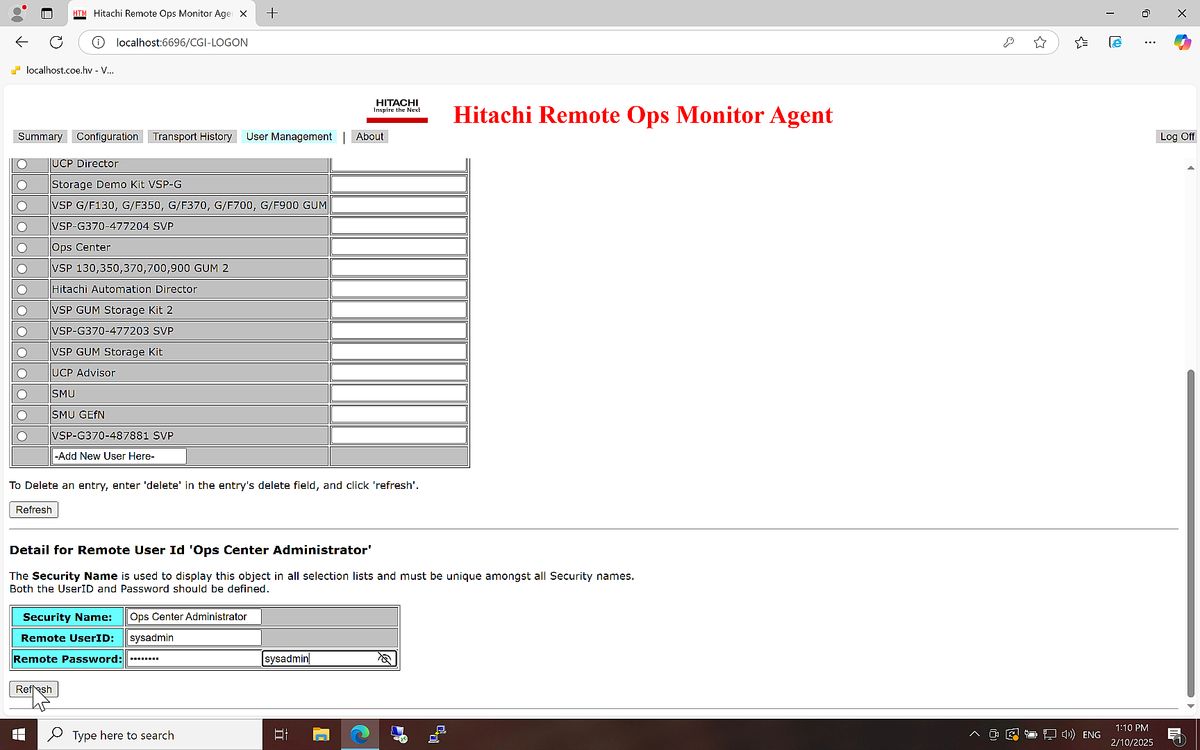Select the VSP 130,350,370,700,900 GUM 2 radio
The width and height of the screenshot is (1200, 750).
pos(22,269)
